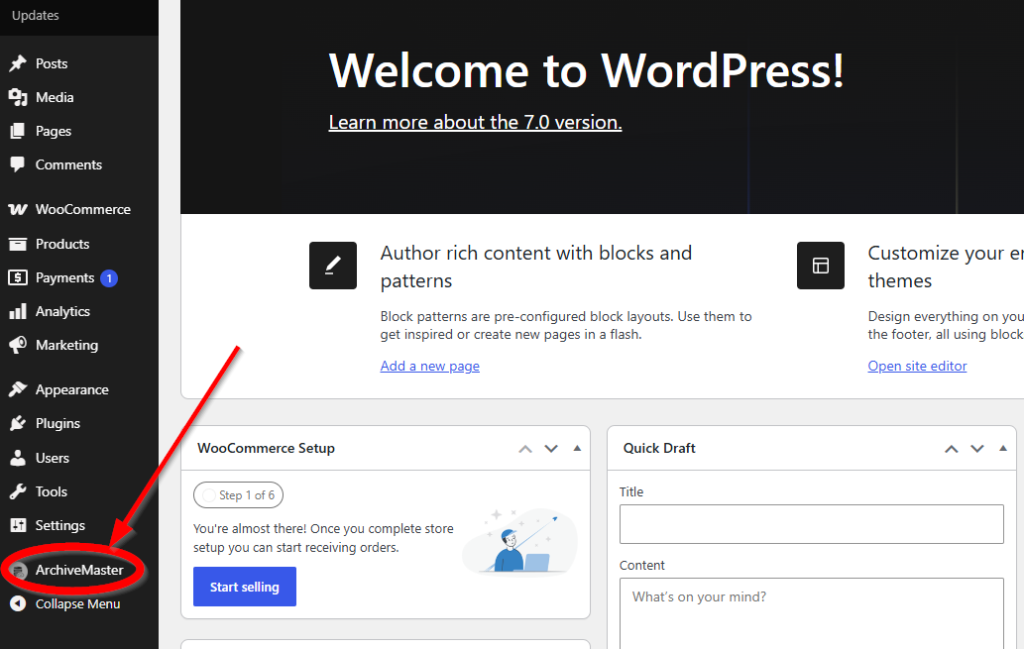Open Updates in the sidebar
The height and width of the screenshot is (649, 1024).
click(35, 15)
